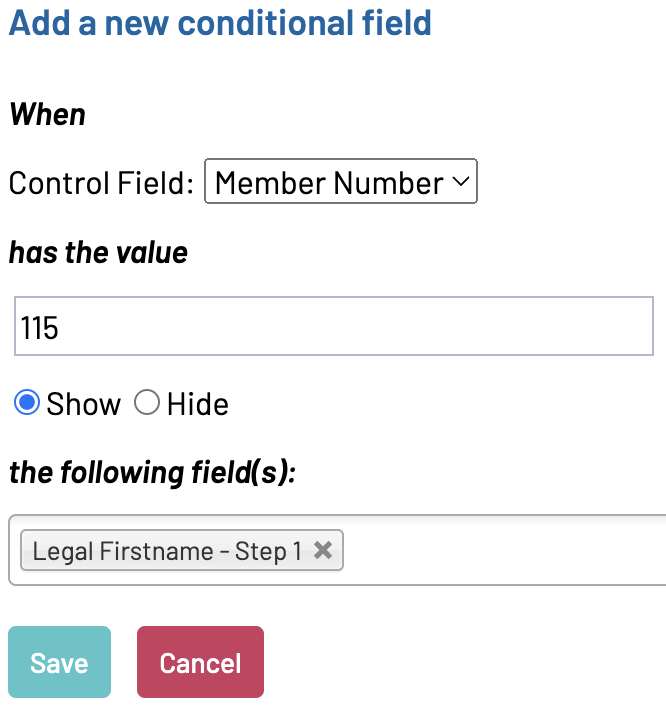
Task: Click empty space in the fields selector box
Action: coord(500,550)
